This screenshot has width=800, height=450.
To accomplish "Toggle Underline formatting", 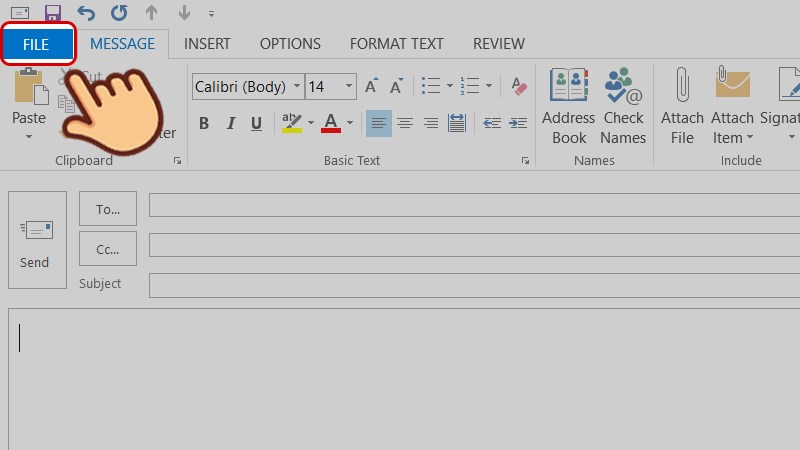I will tap(257, 123).
